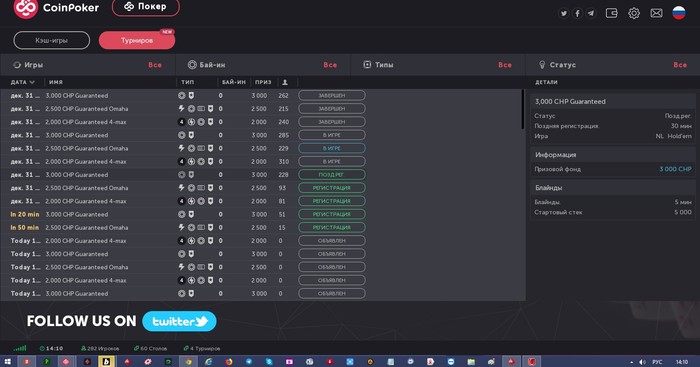The width and height of the screenshot is (700, 367).
Task: Open the Telegram social icon in header
Action: point(591,13)
